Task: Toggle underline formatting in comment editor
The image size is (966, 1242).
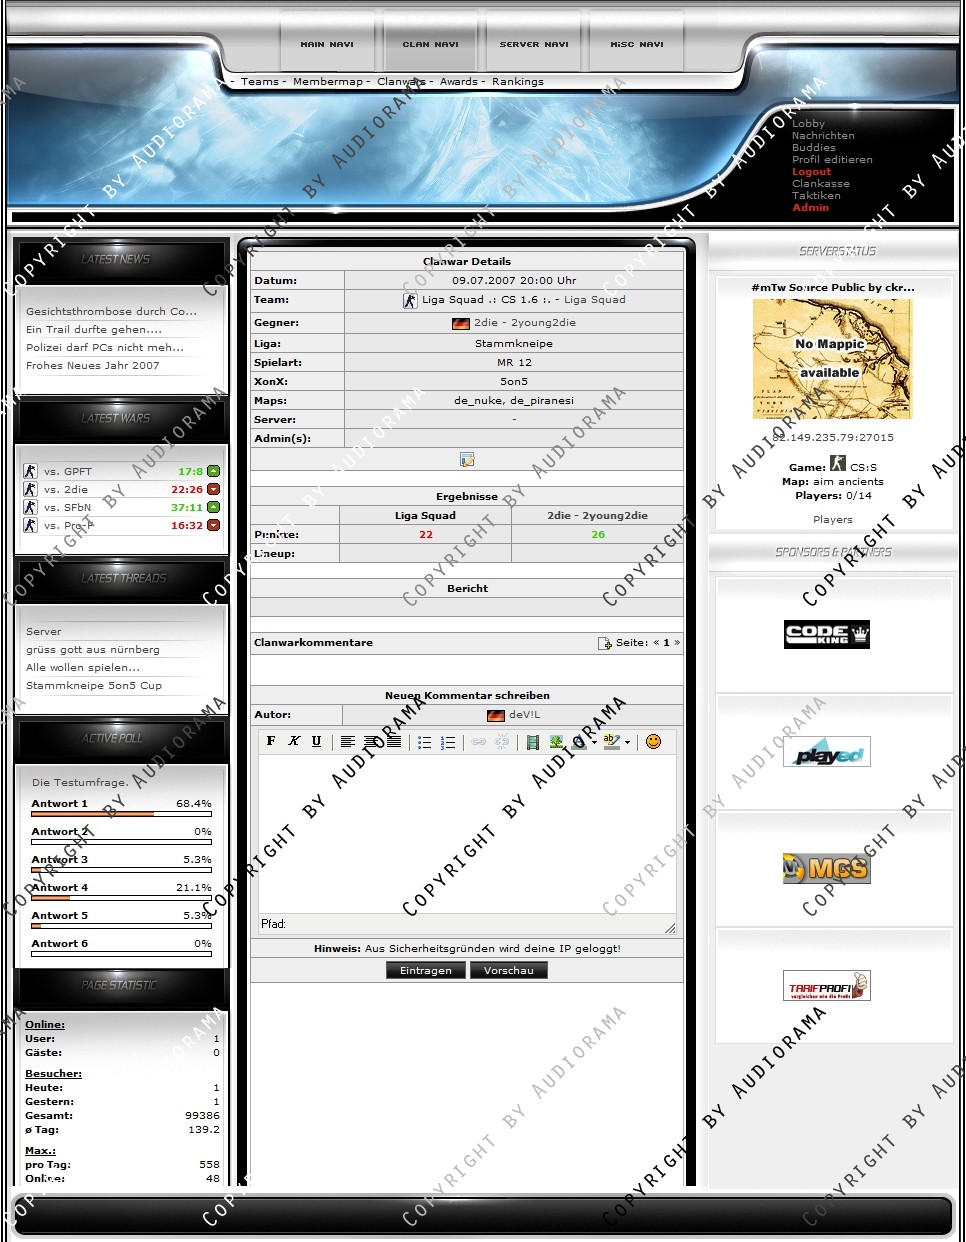Action: click(317, 741)
